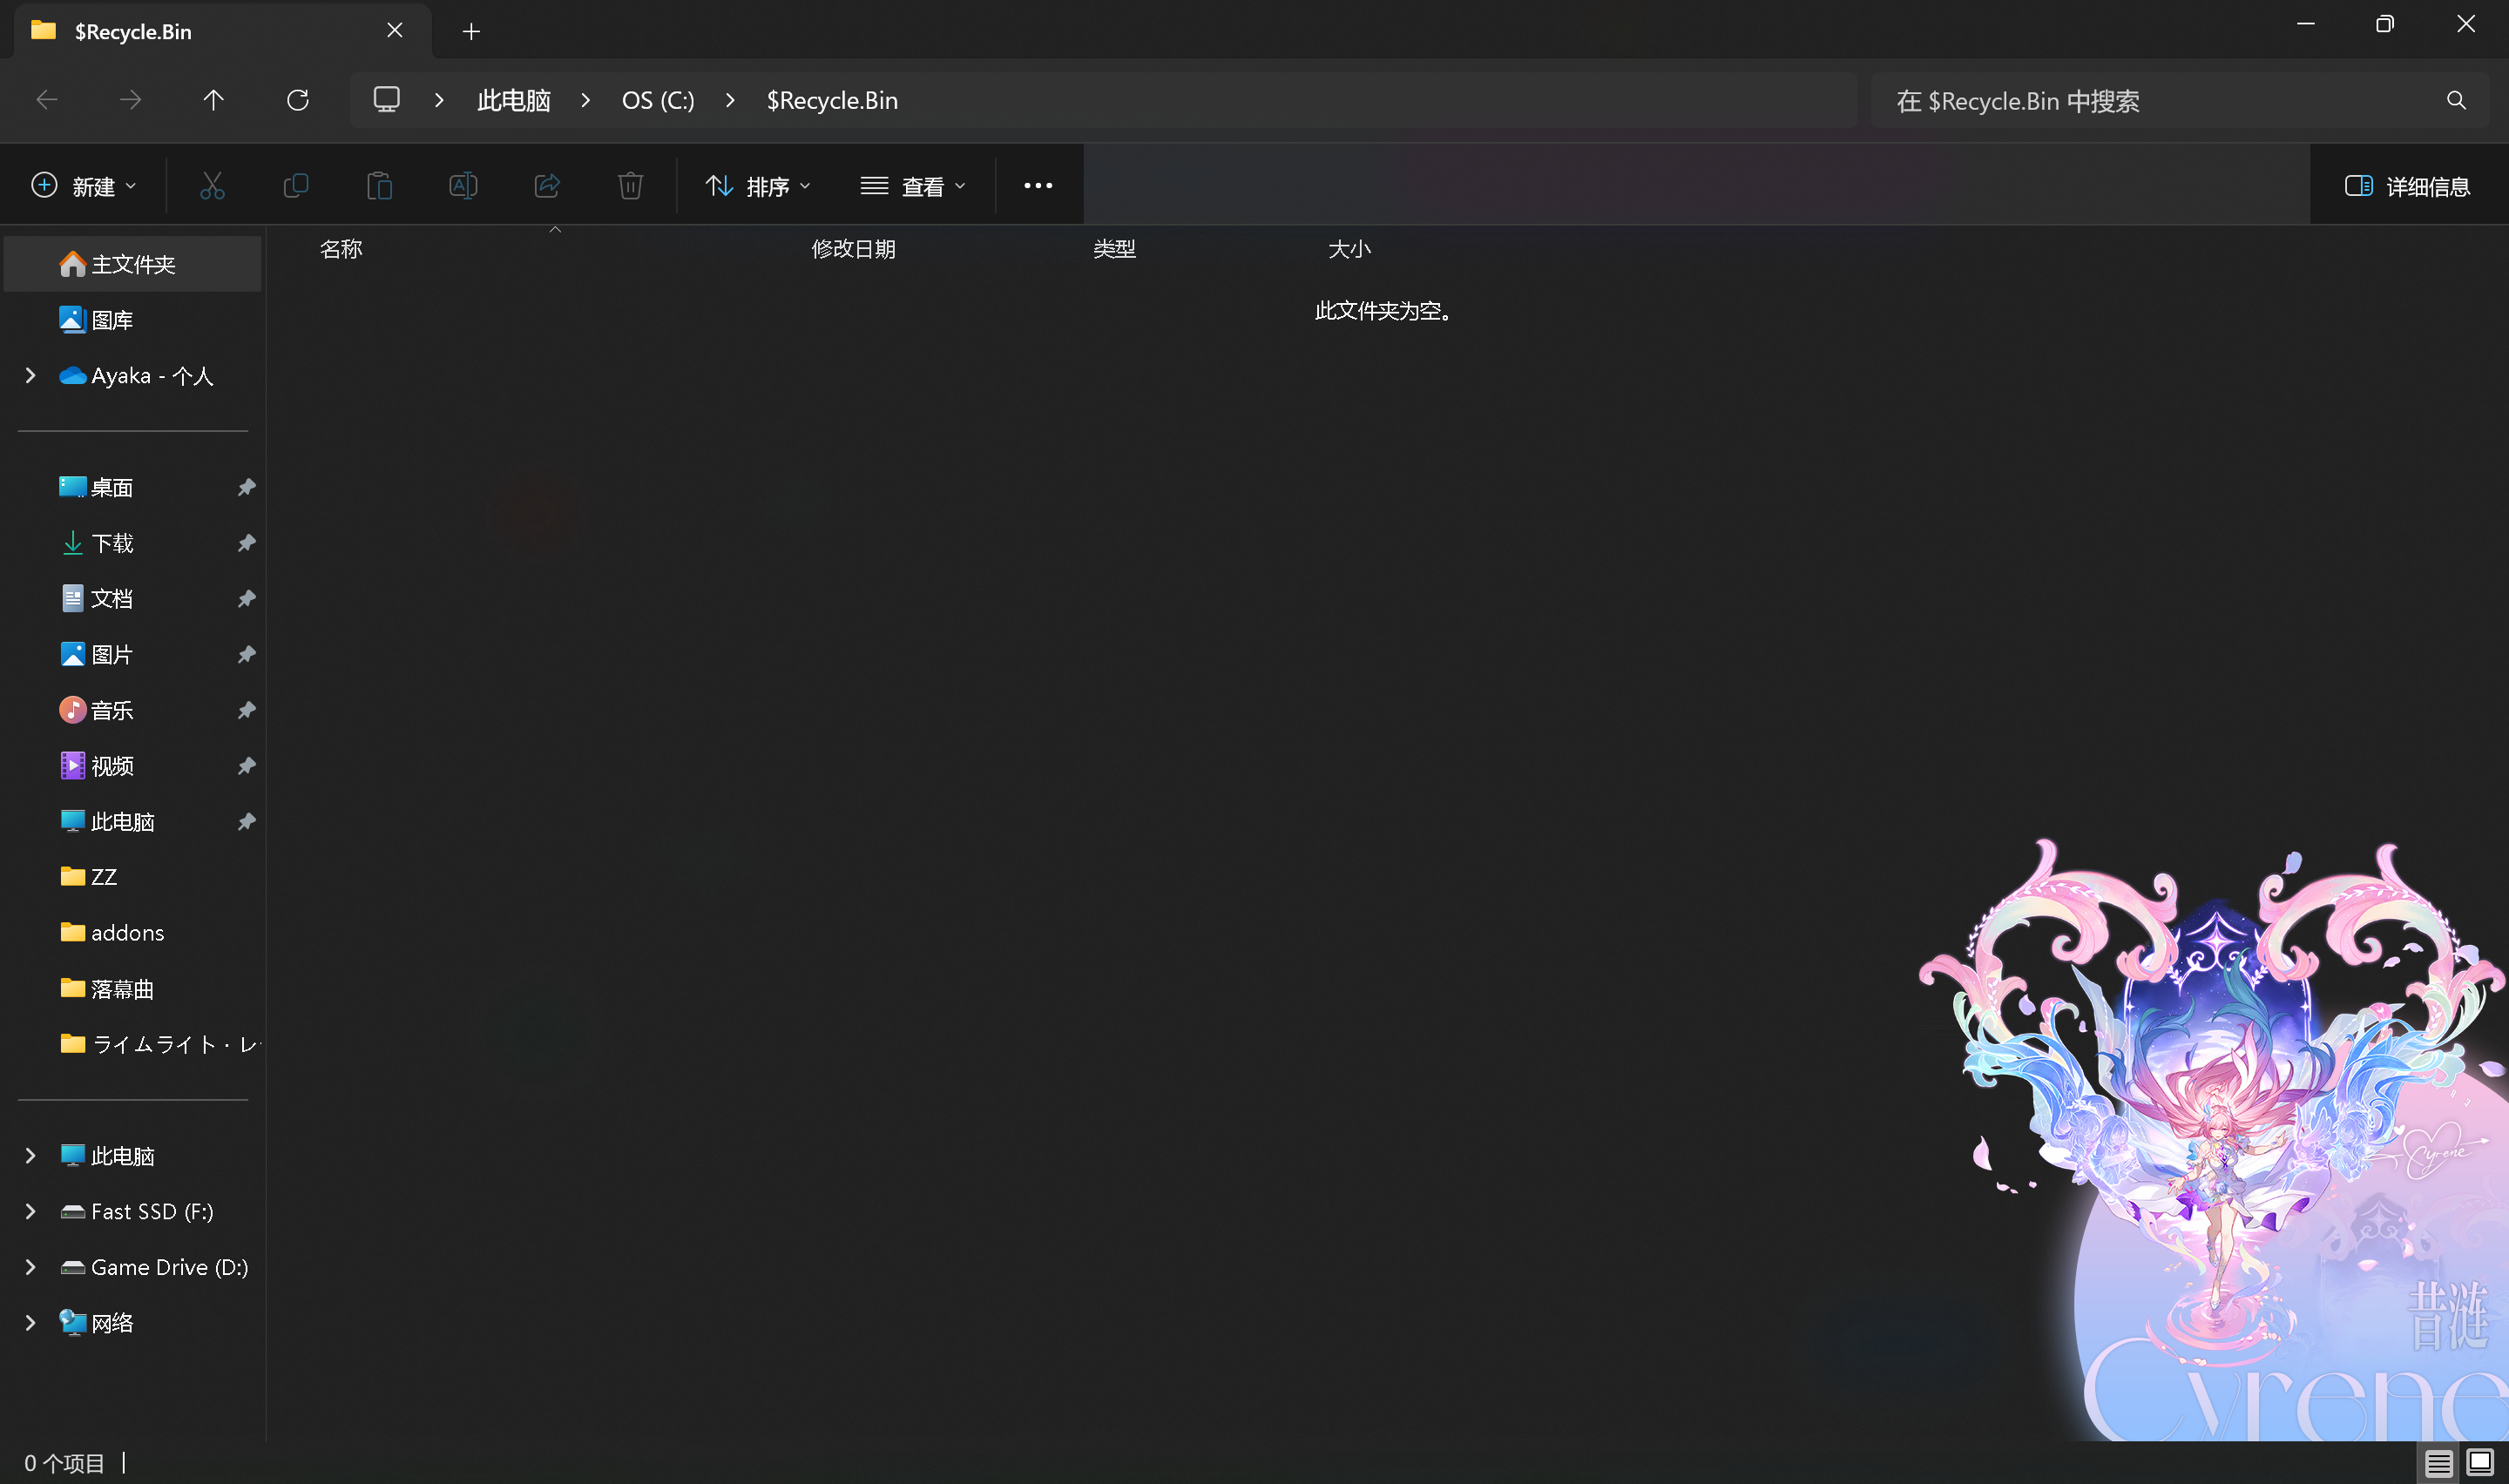Screen dimensions: 2509x1484
Task: Click the Share icon in toolbar
Action: coord(547,186)
